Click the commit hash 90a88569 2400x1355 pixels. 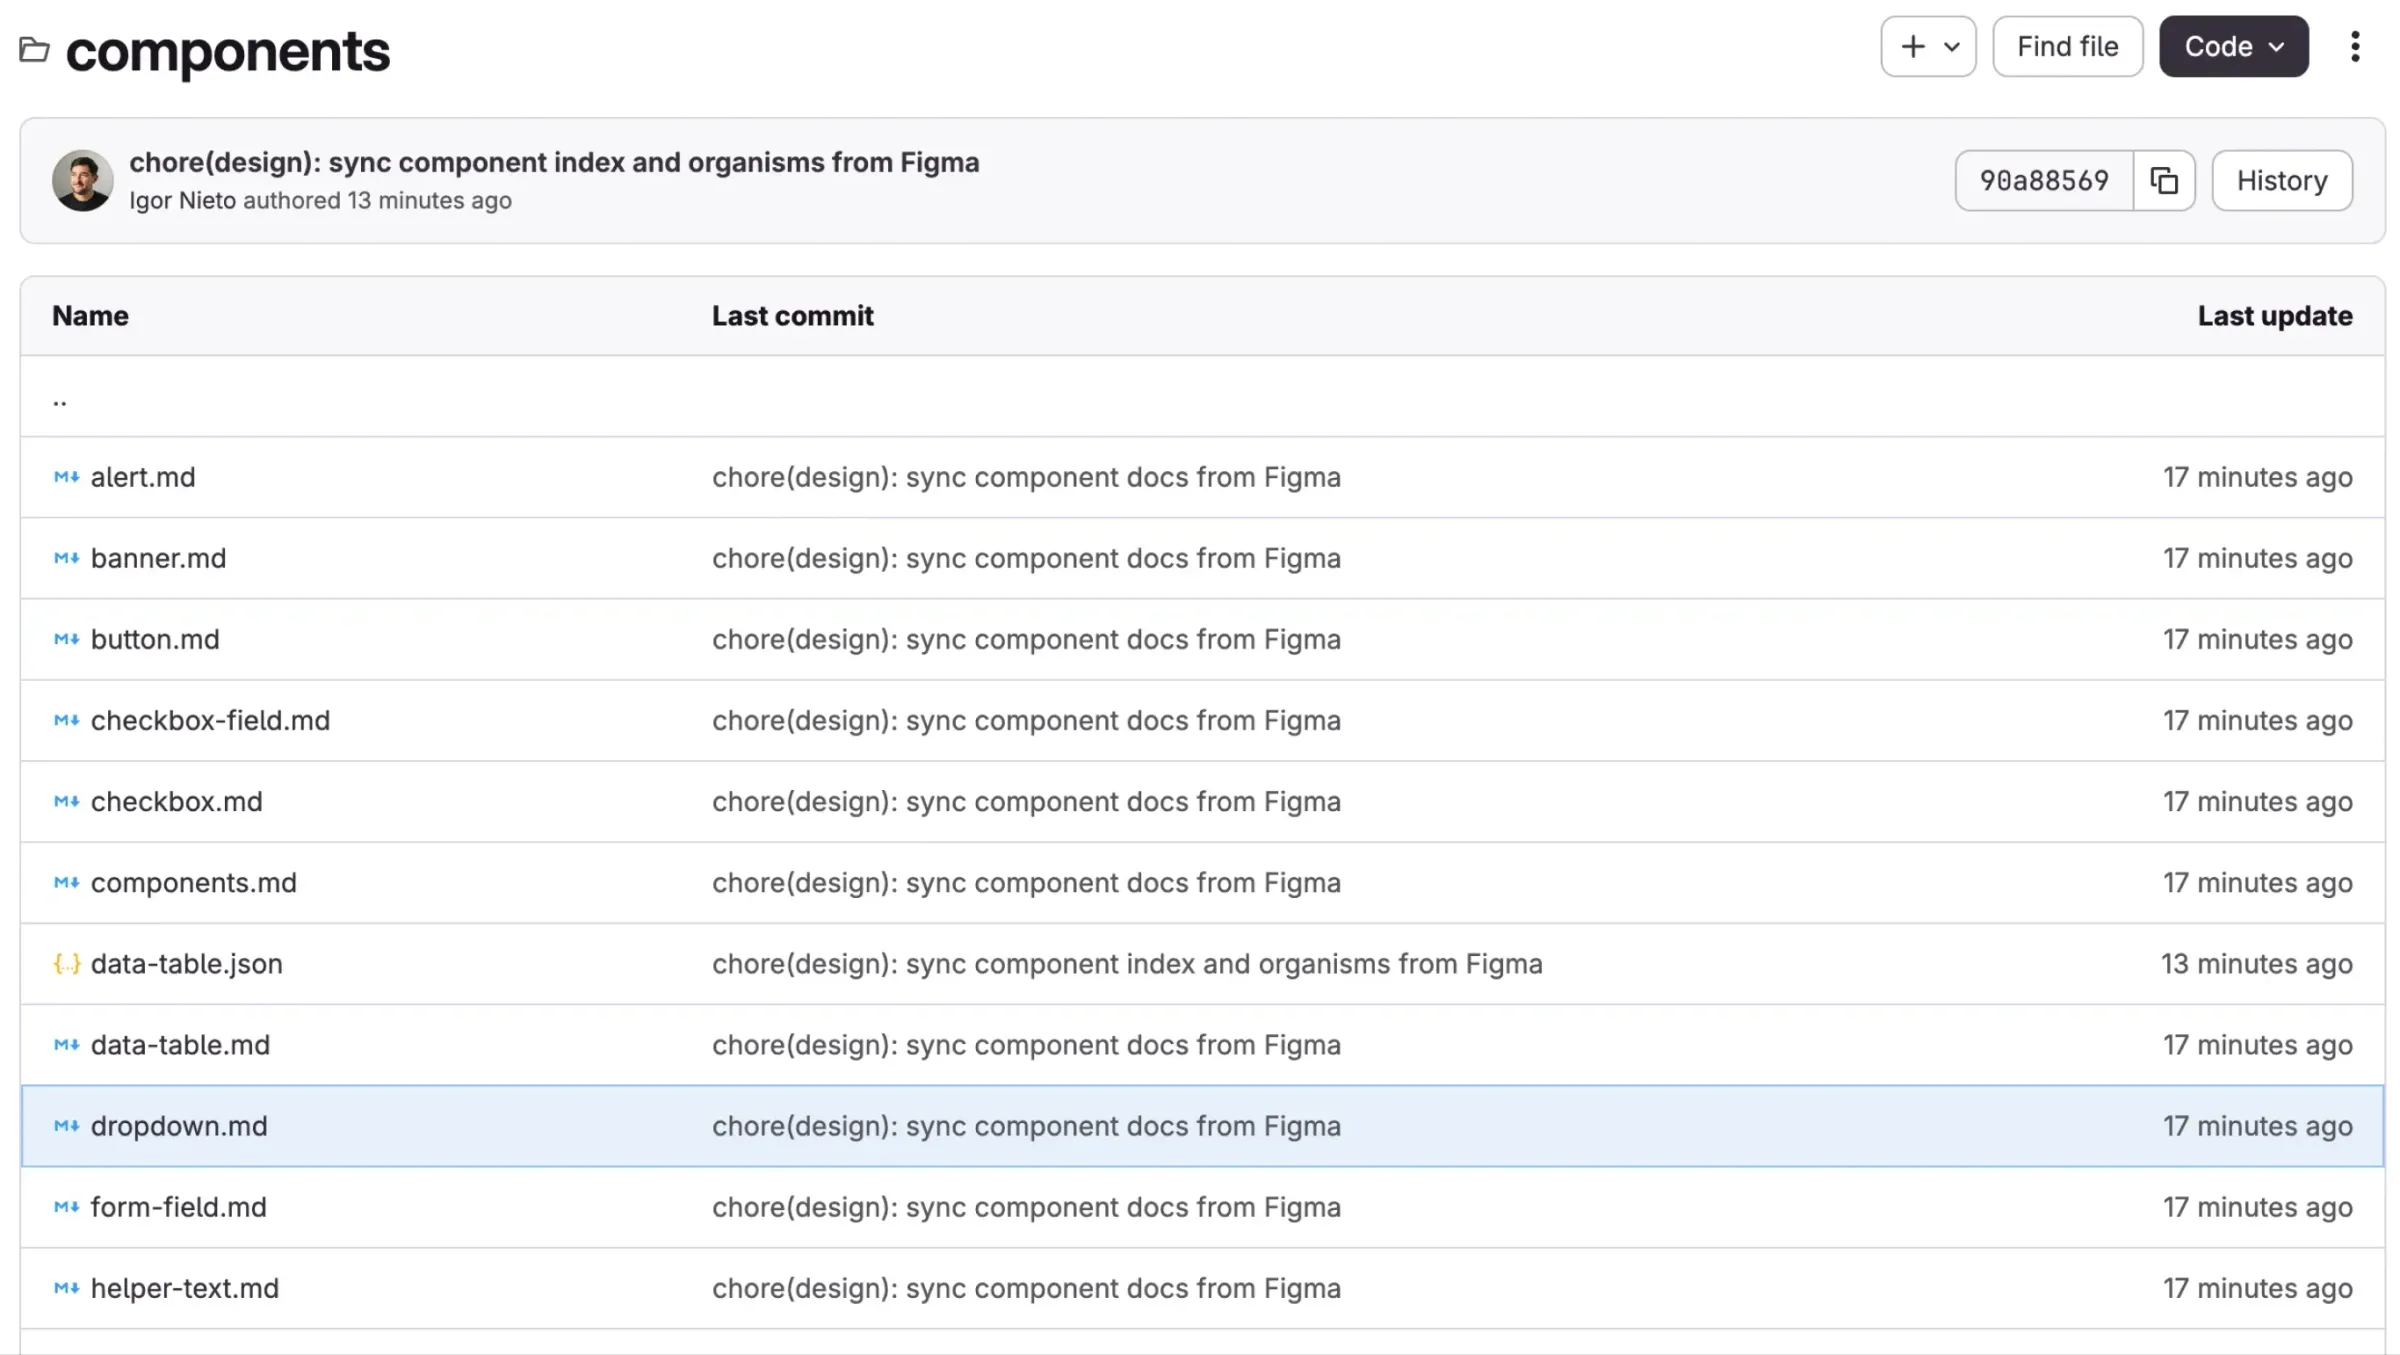(x=2044, y=181)
